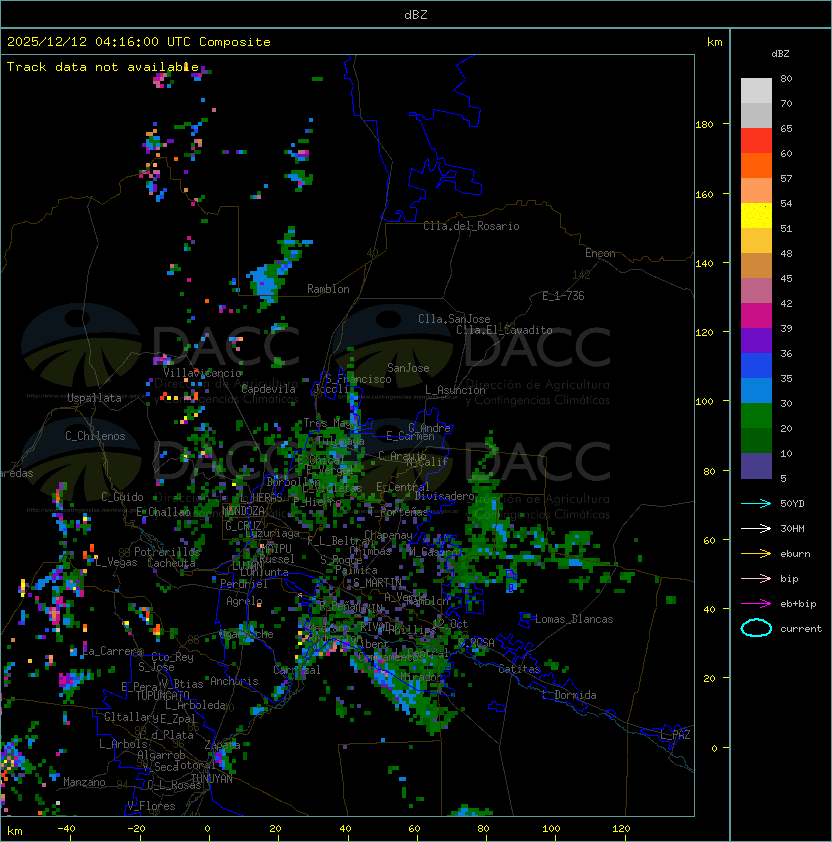832x842 pixels.
Task: Pick the dark orange 57-60 dBZ swatch
Action: click(756, 165)
